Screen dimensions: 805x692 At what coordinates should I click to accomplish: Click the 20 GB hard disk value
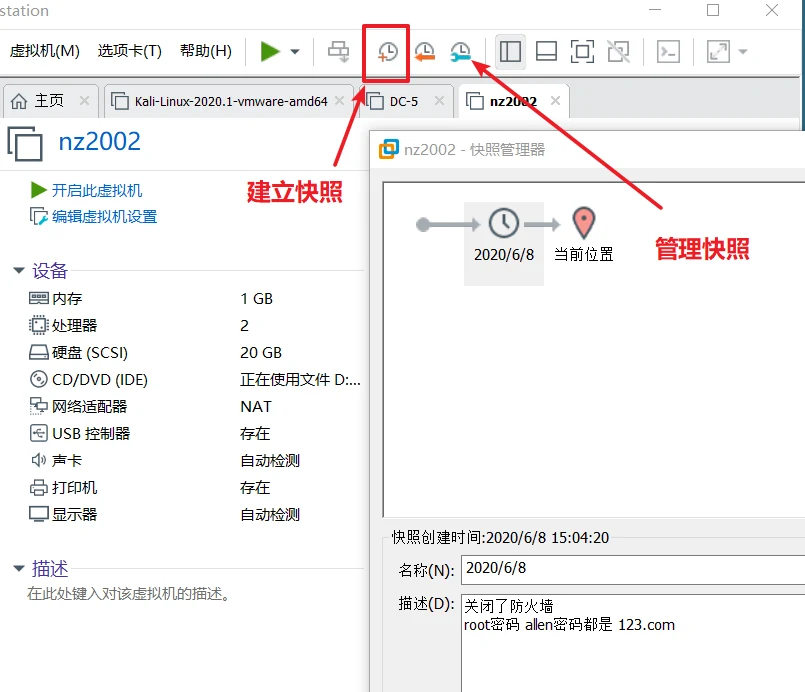(261, 353)
